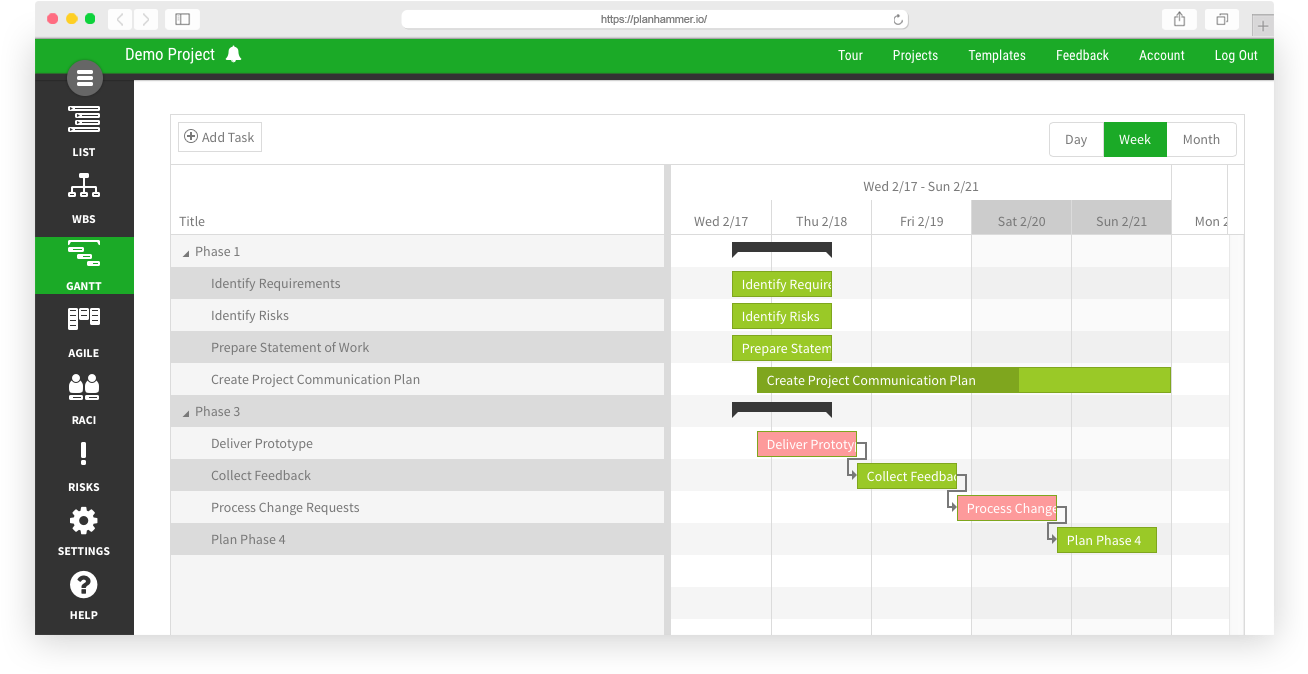Screen dimensions: 1308x674
Task: Open the Agile board icon
Action: tap(84, 319)
